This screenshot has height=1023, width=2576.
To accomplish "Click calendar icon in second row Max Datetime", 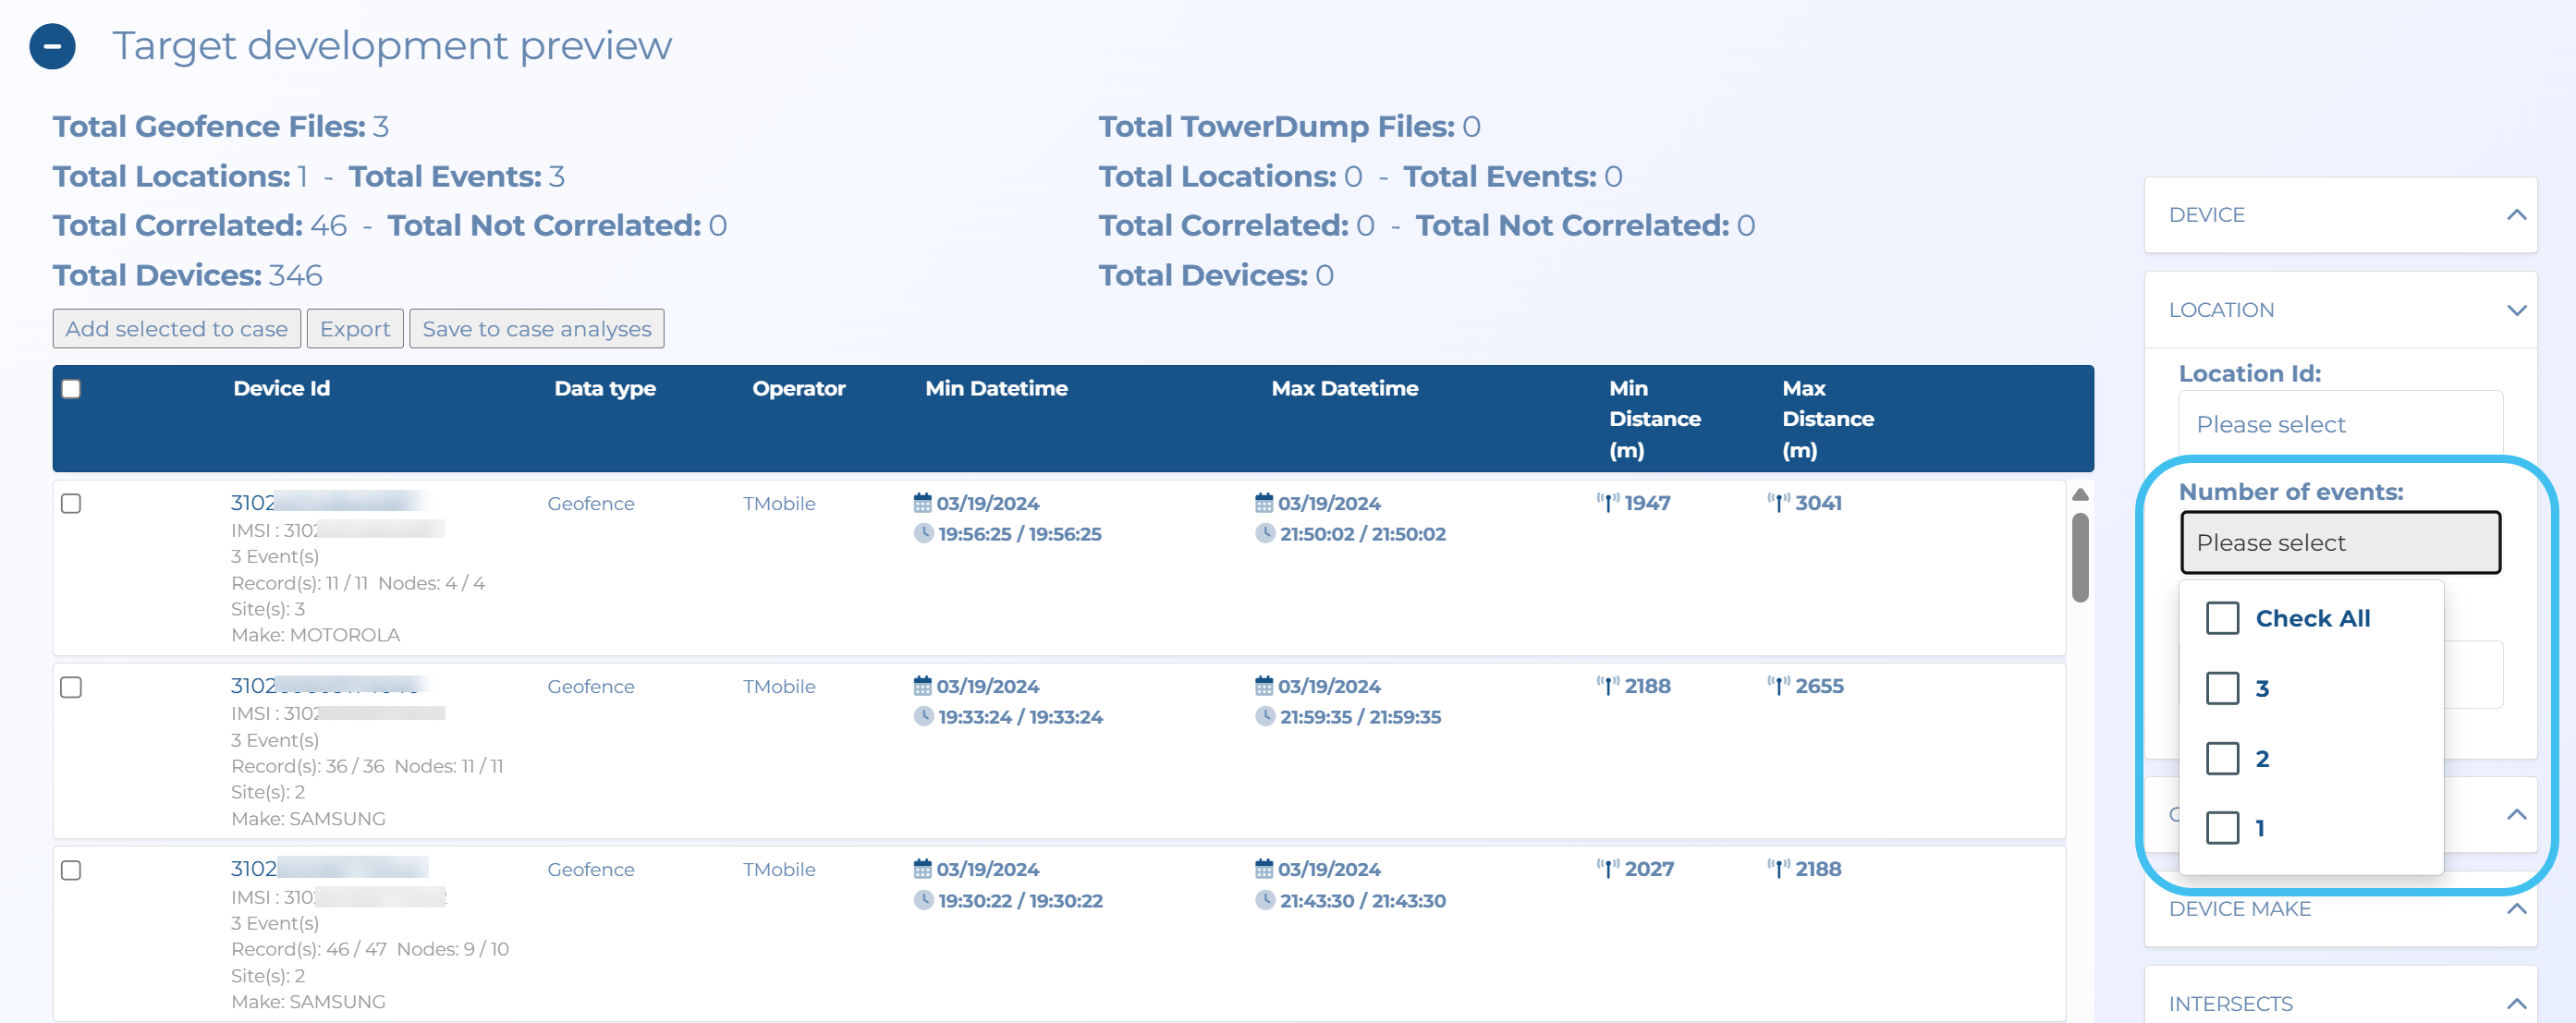I will pyautogui.click(x=1264, y=686).
